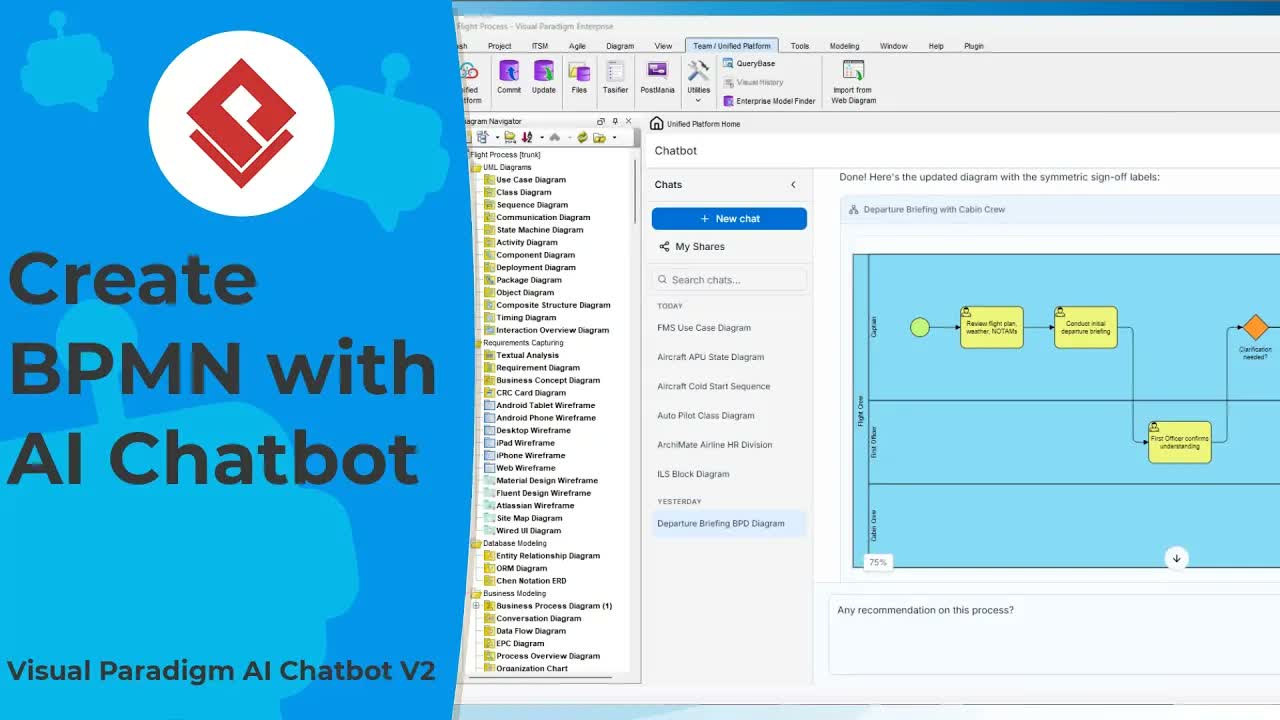Open the View ribbon tab
This screenshot has width=1280, height=720.
[663, 46]
